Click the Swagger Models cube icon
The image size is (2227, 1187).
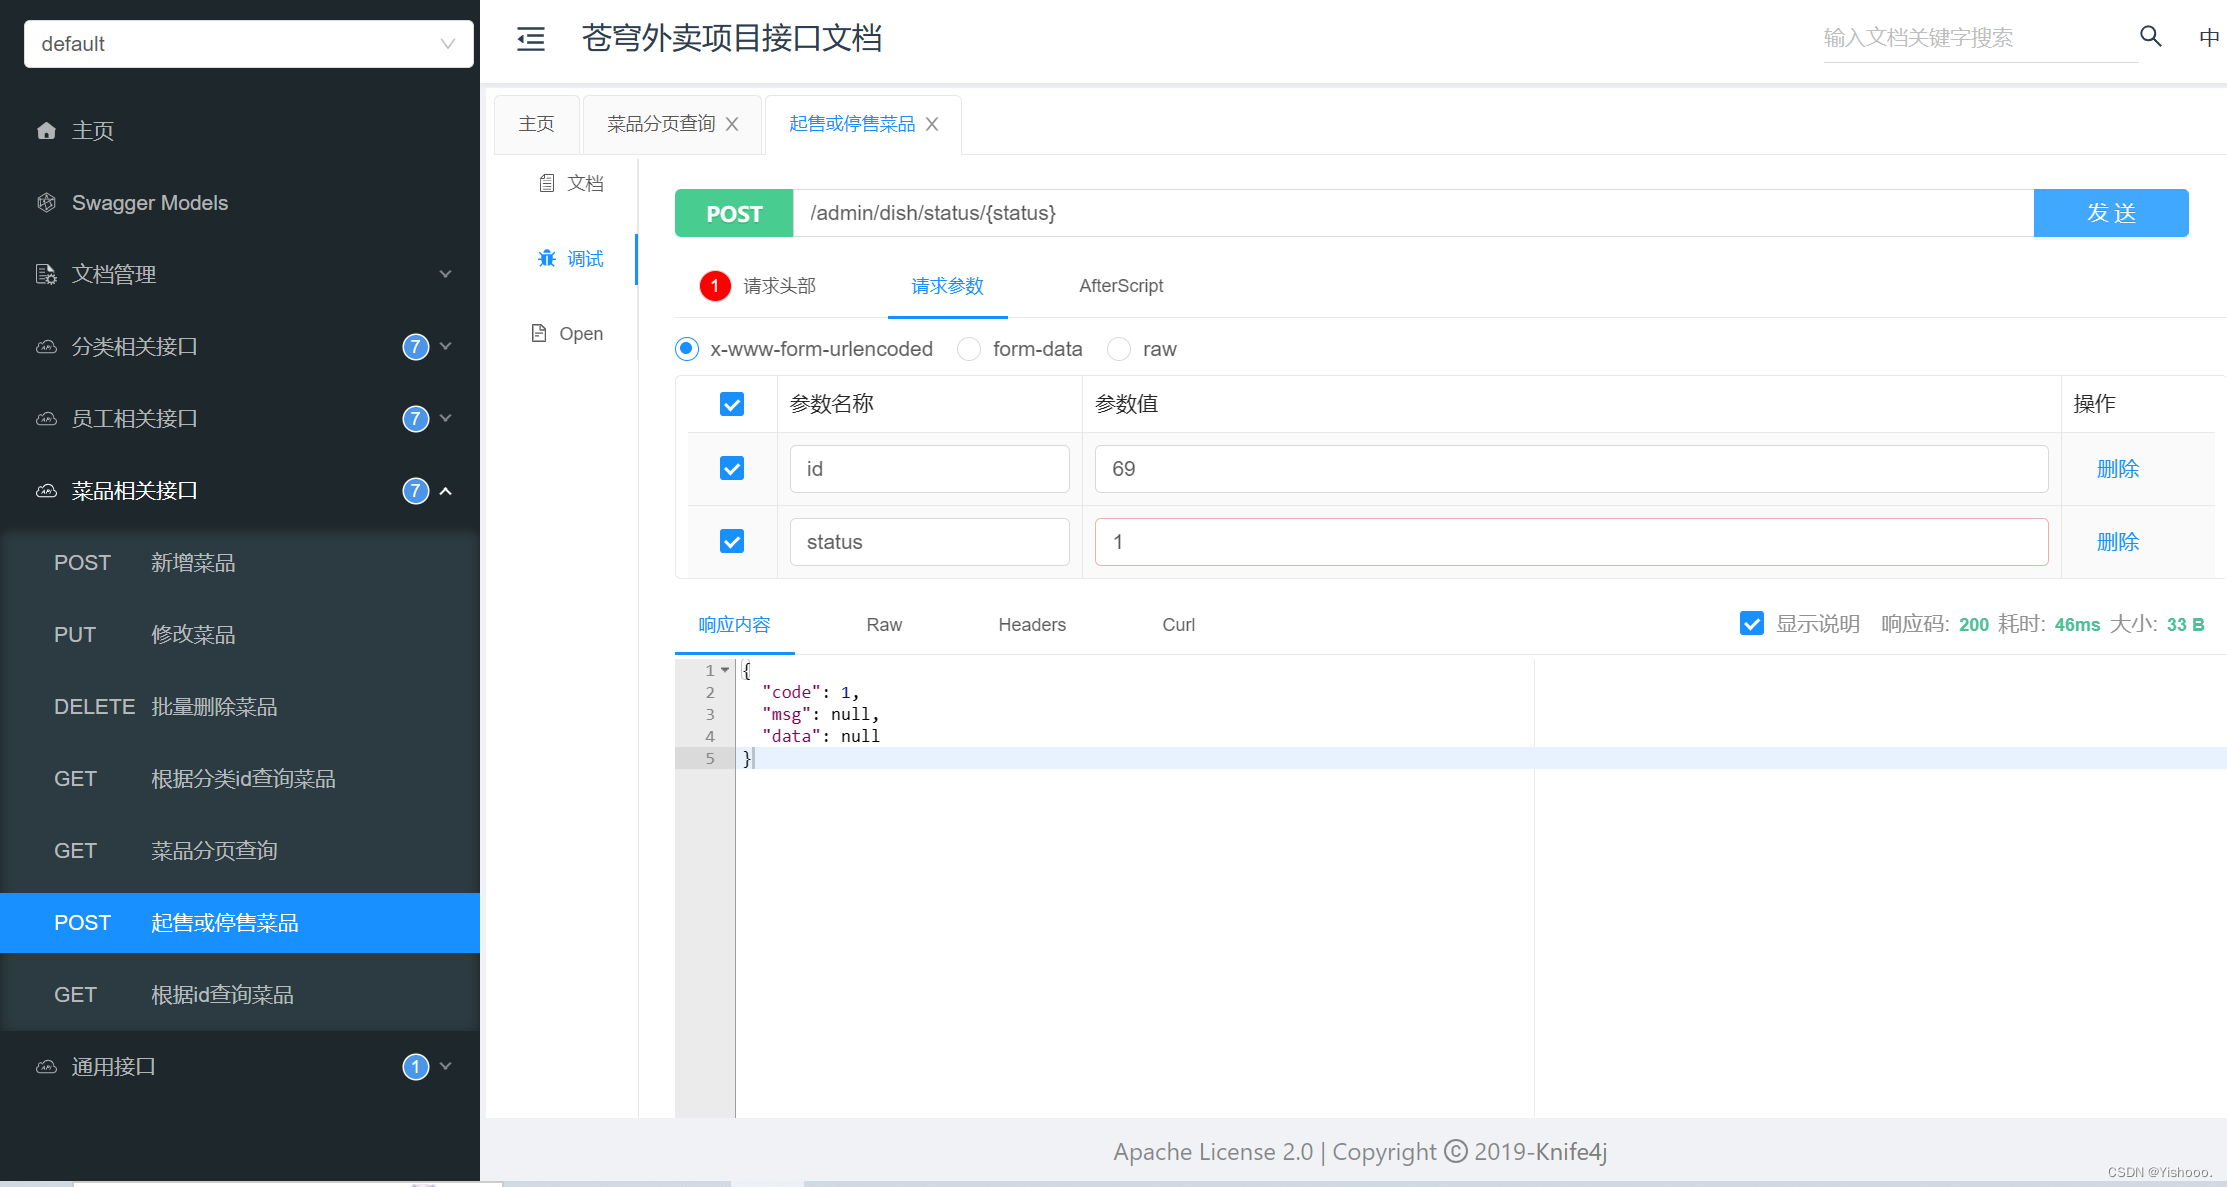tap(46, 203)
